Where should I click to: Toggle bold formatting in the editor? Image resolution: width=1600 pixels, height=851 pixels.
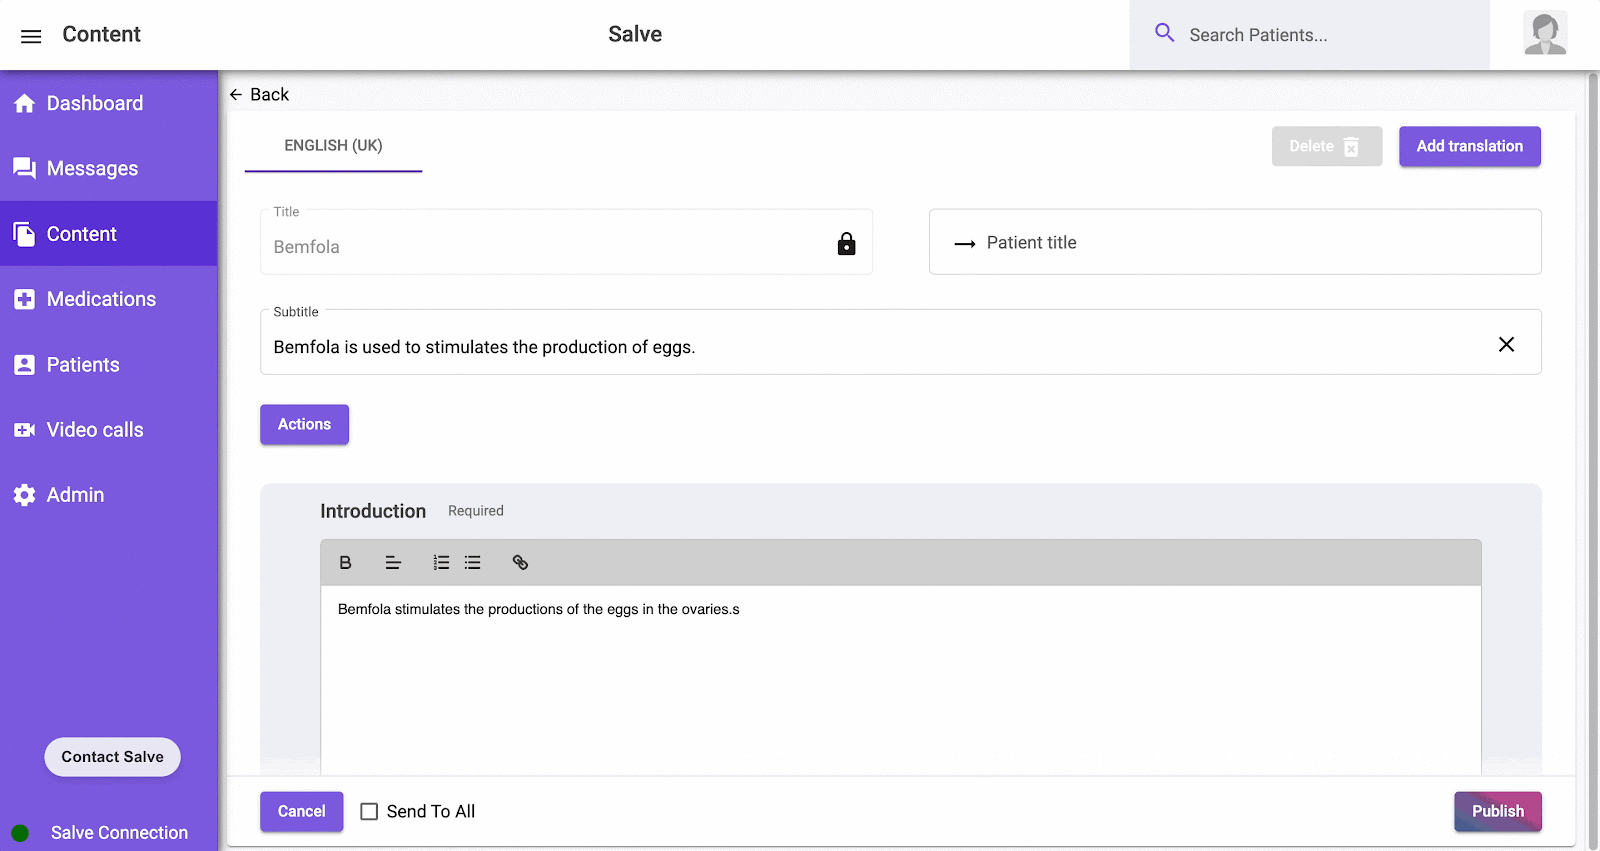tap(345, 562)
